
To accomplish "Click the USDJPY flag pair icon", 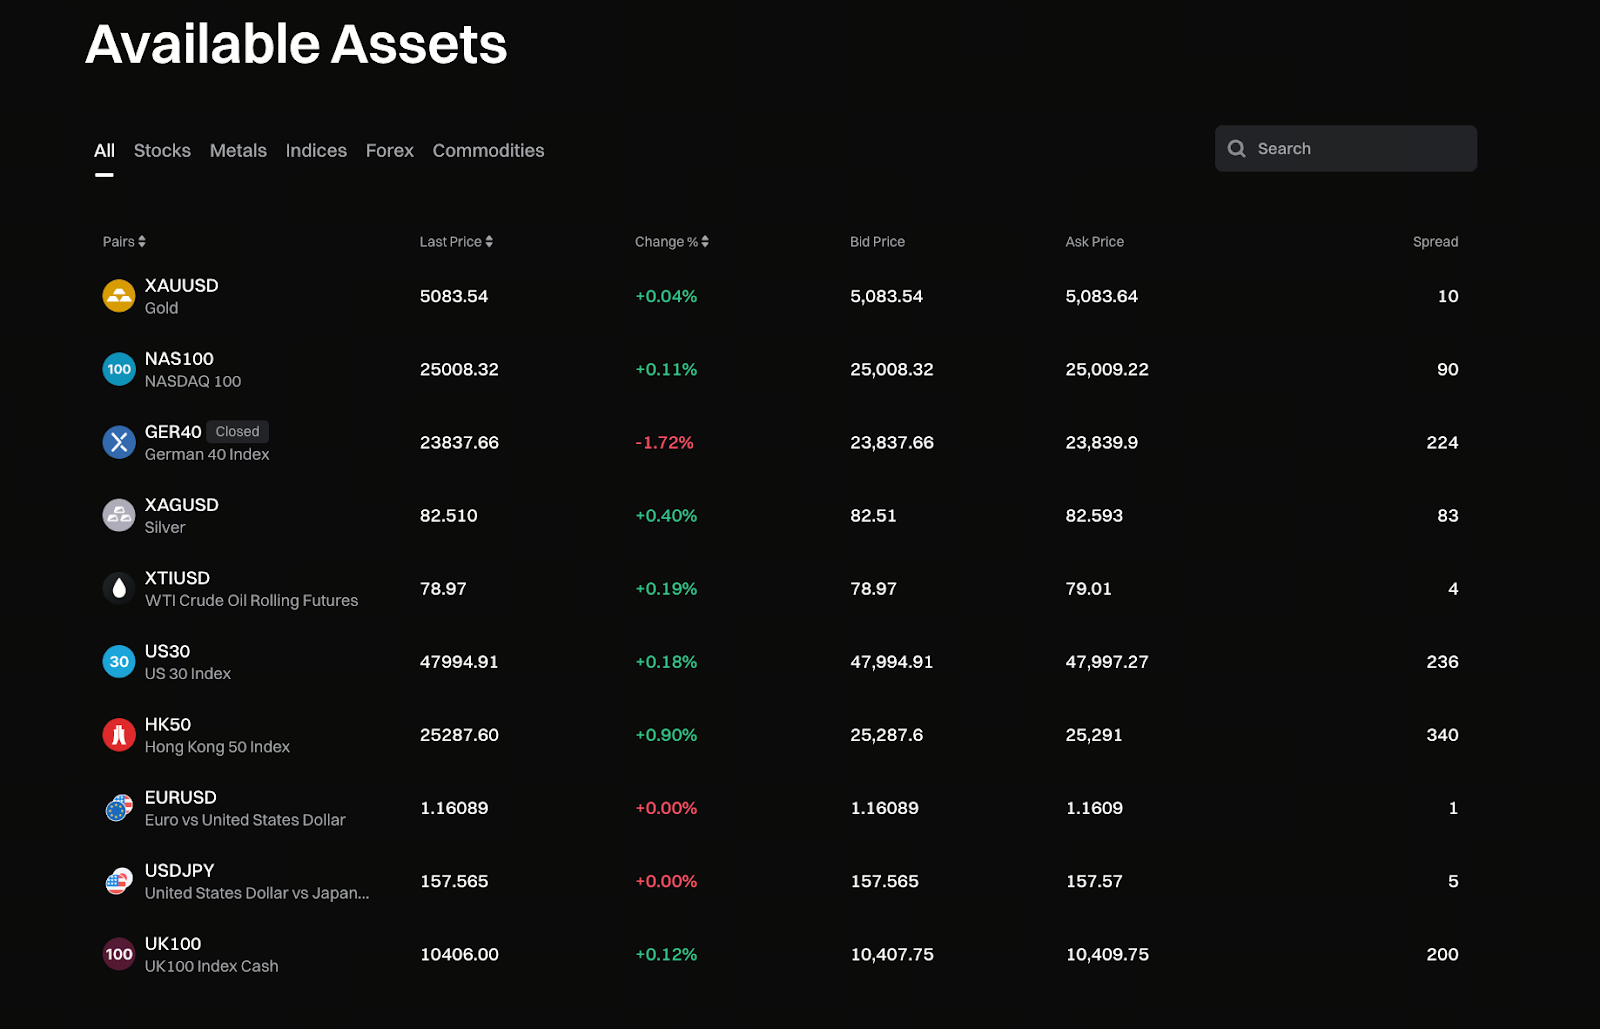I will pyautogui.click(x=119, y=881).
